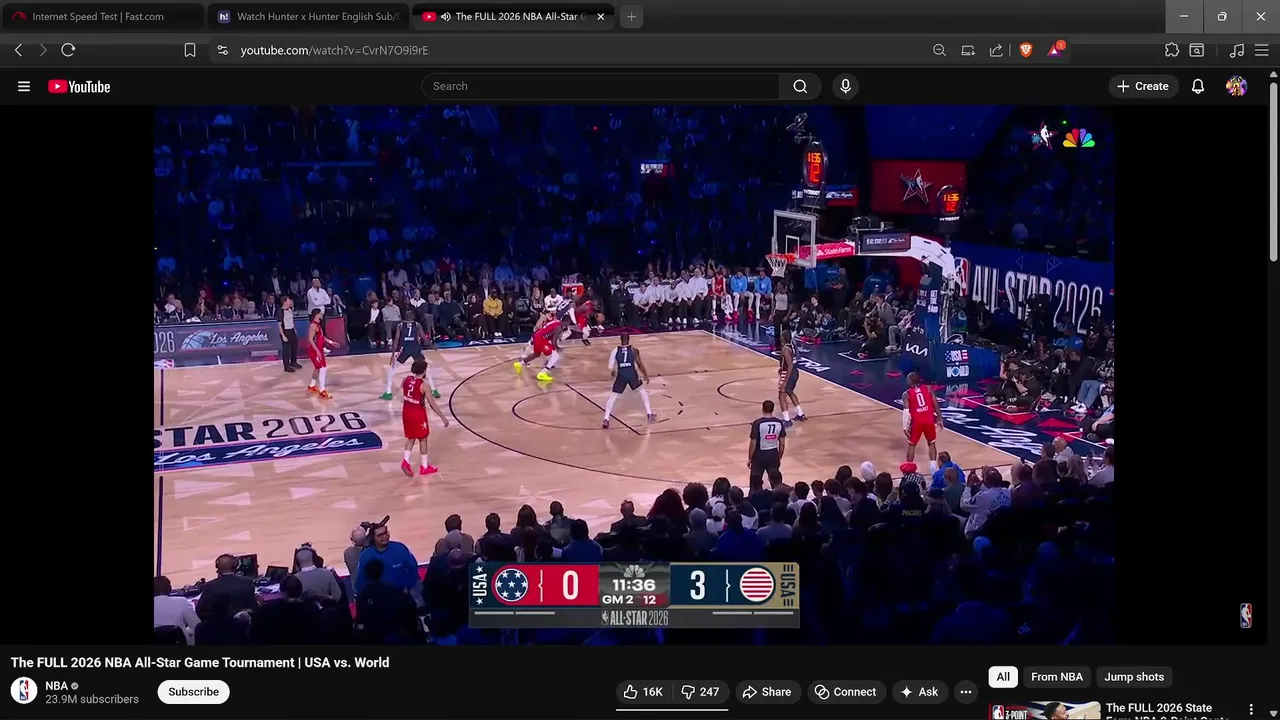1280x720 pixels.
Task: Click the Ask button
Action: click(x=919, y=692)
